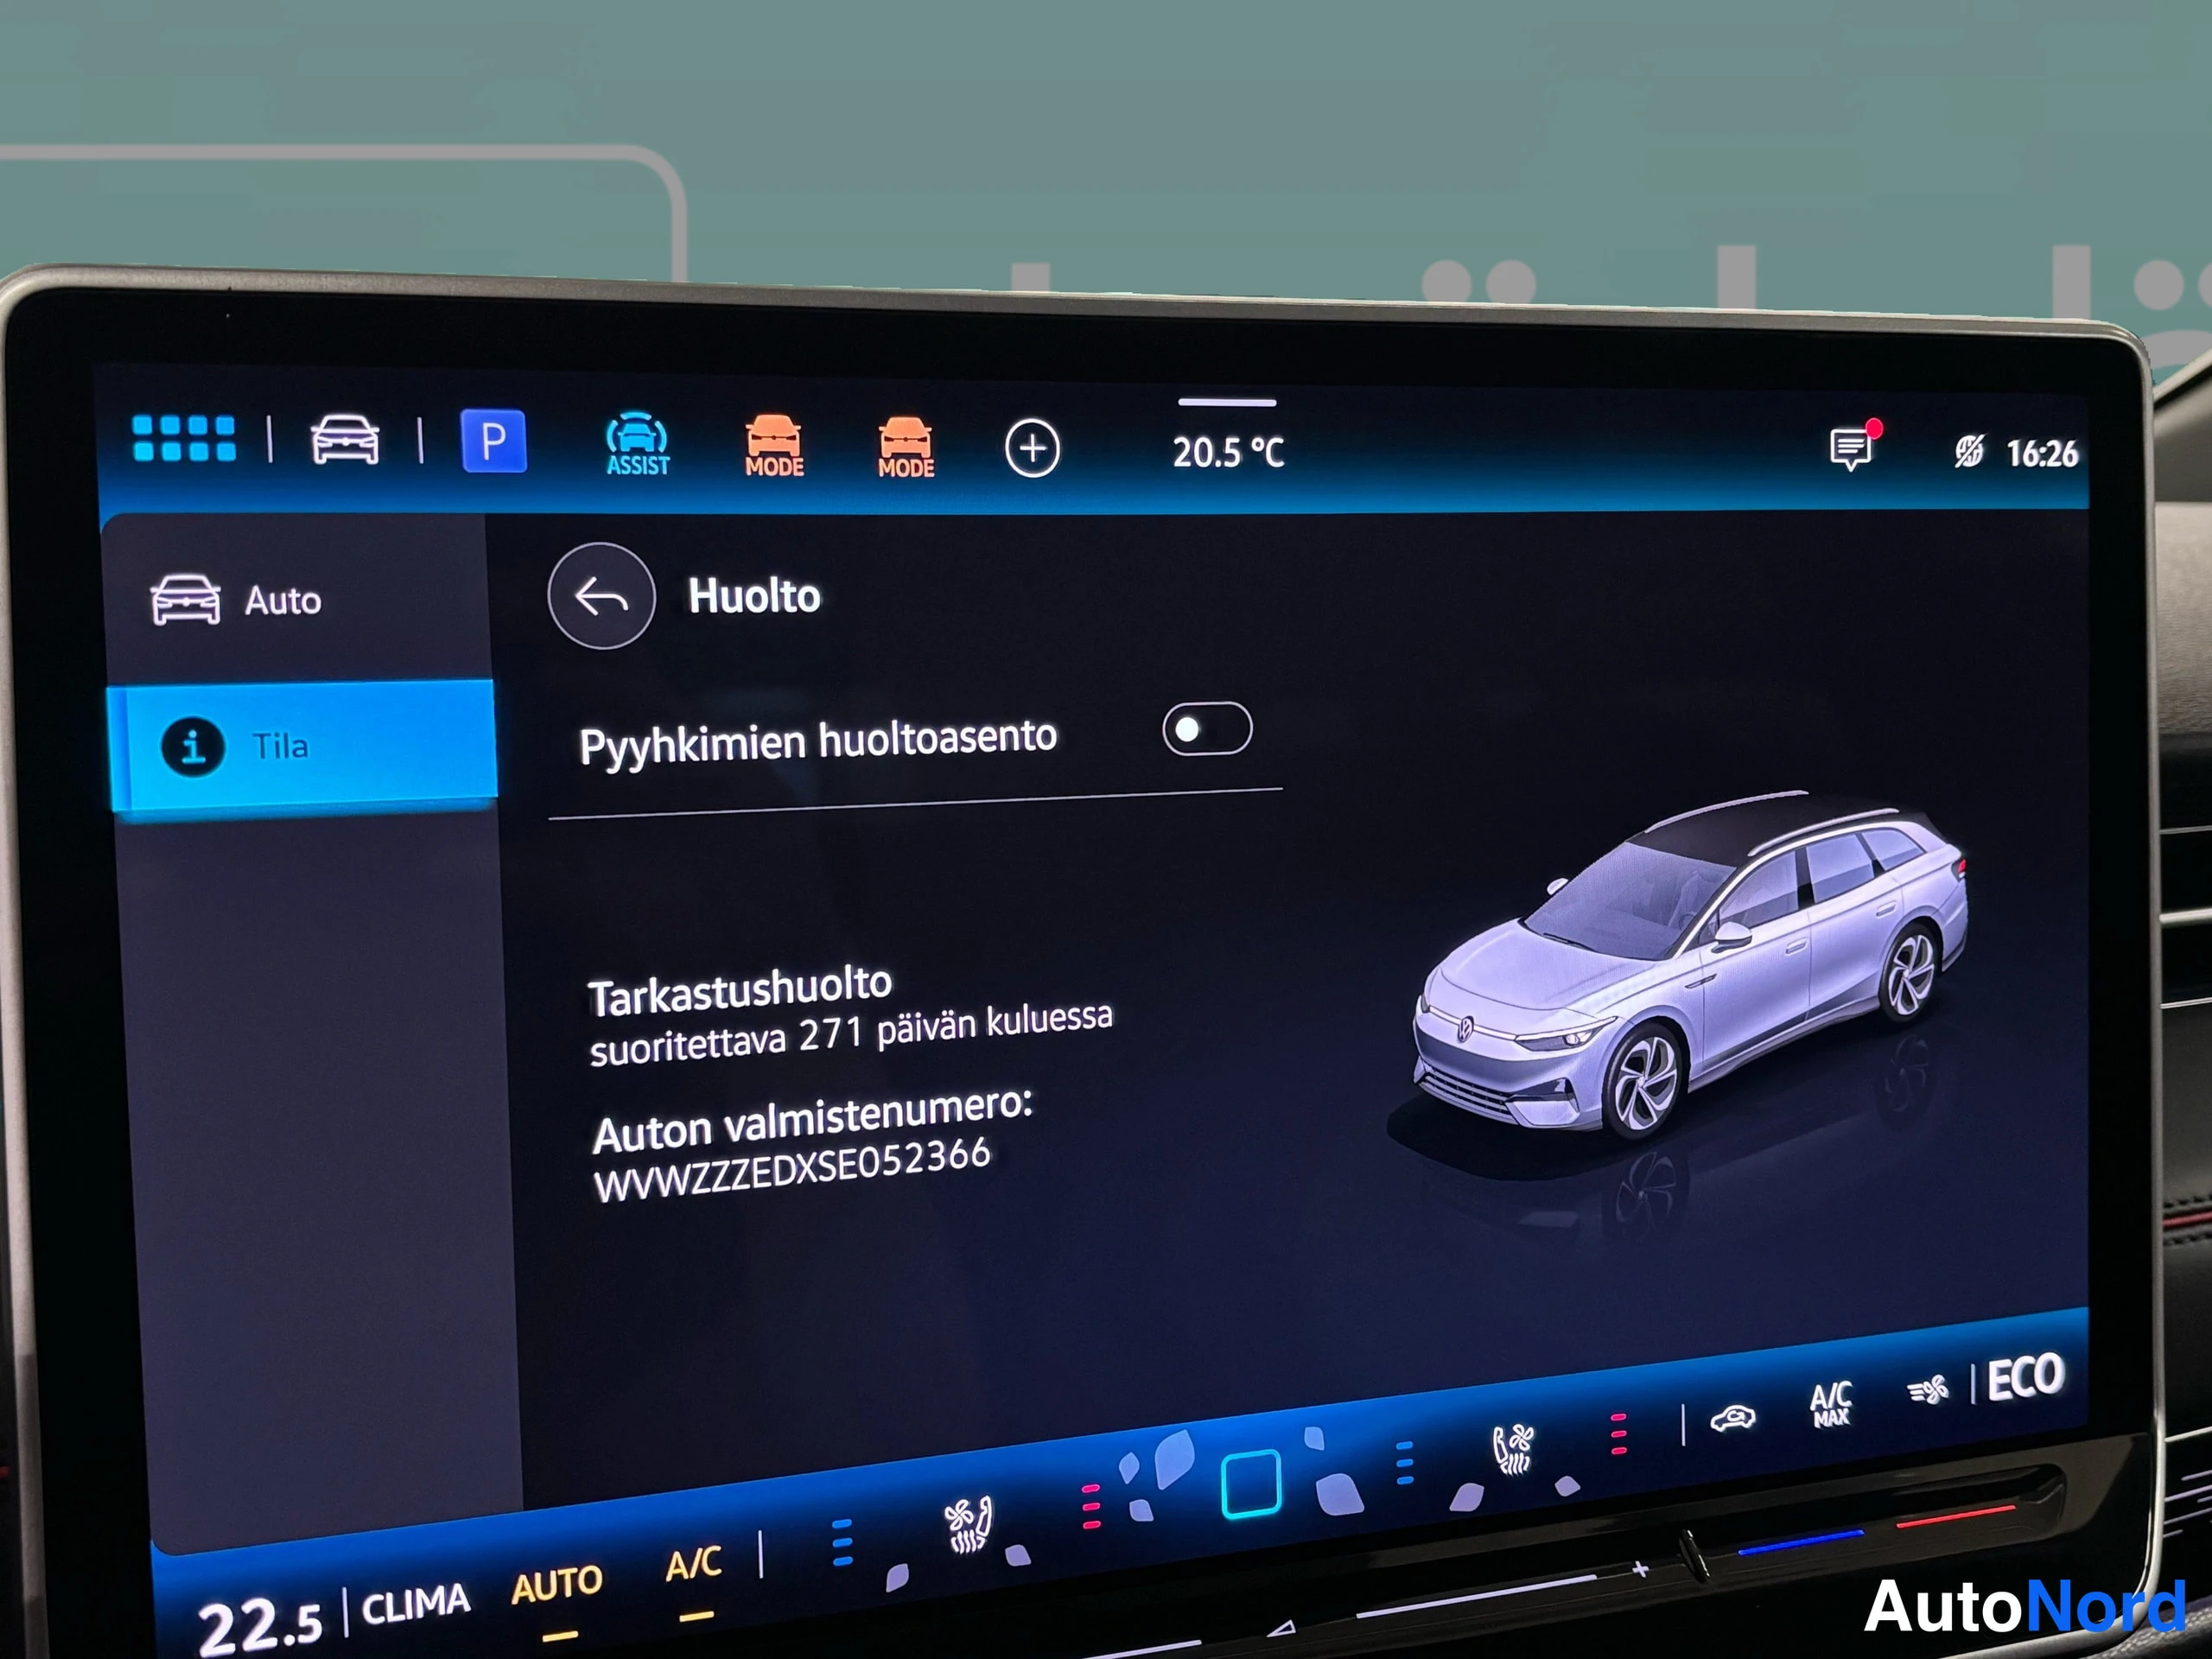The width and height of the screenshot is (2212, 1659).
Task: Tap the clock showing 16:26
Action: coord(2042,454)
